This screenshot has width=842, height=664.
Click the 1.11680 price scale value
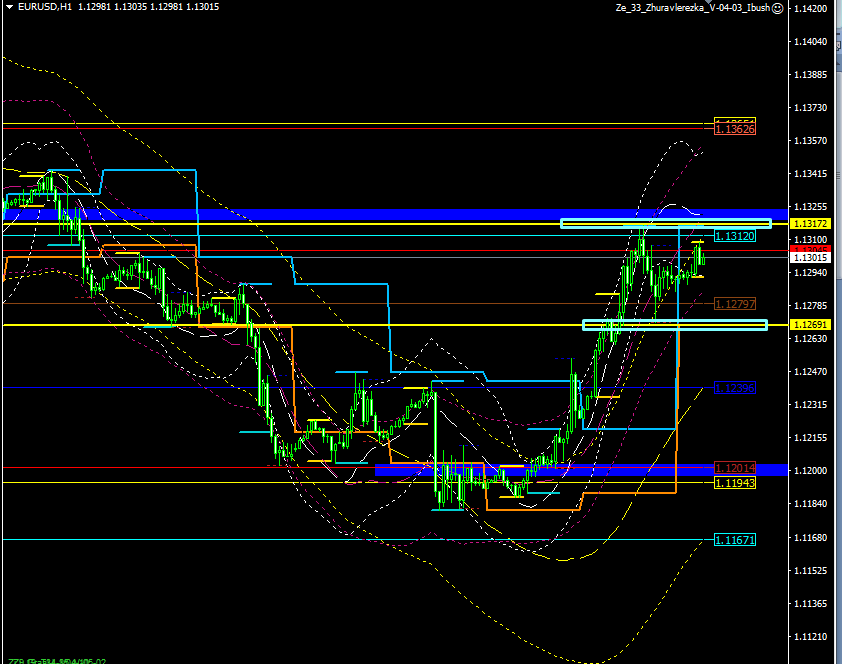810,537
